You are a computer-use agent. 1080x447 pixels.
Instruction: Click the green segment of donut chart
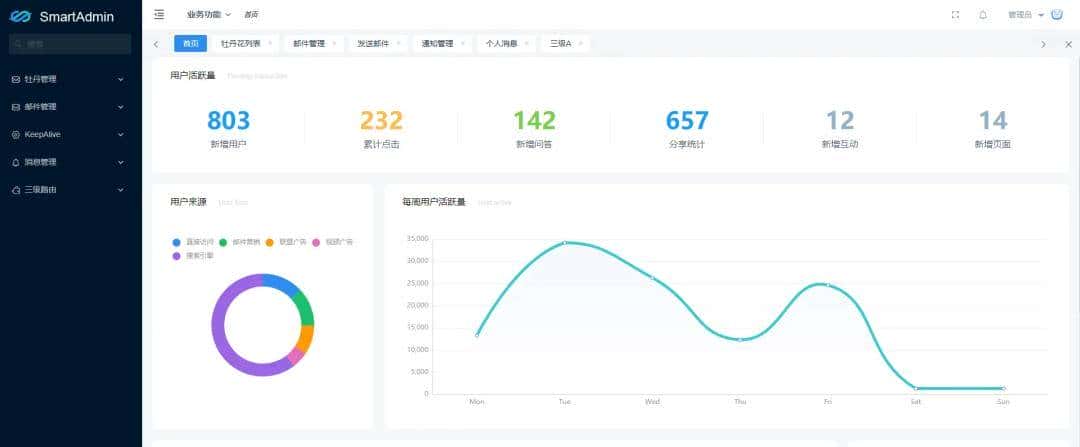(305, 309)
